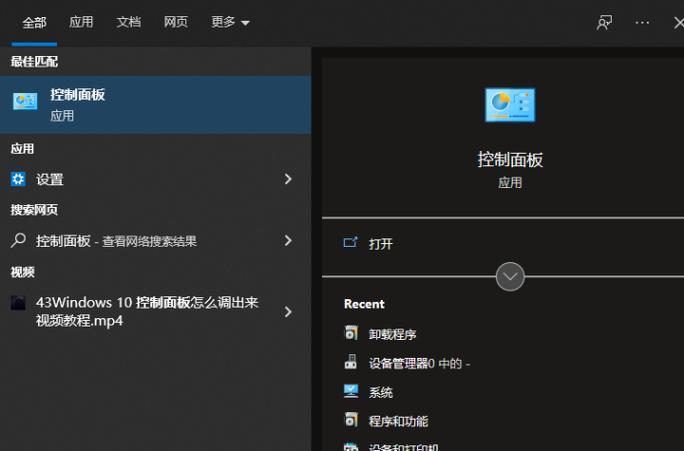Click the device manager icon in Recent

pyautogui.click(x=351, y=362)
